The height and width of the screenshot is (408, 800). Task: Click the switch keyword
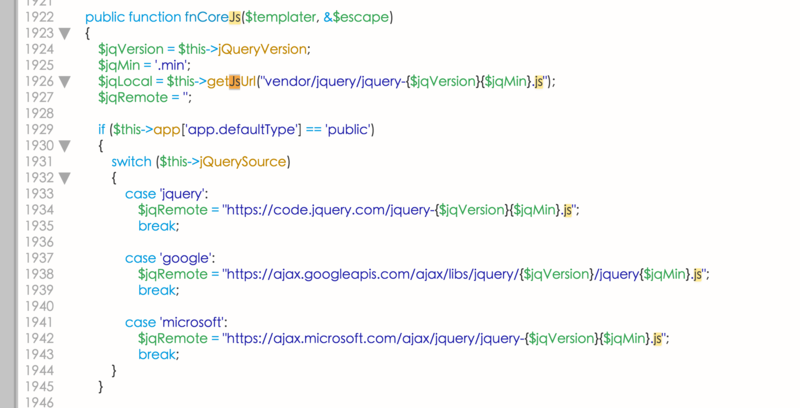(131, 162)
